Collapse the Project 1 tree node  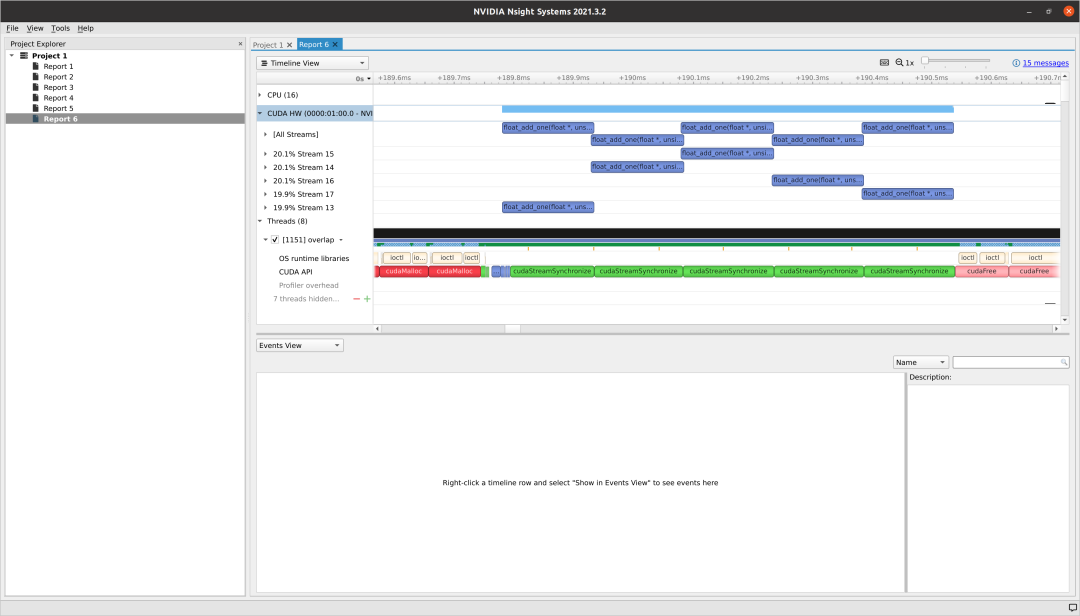point(12,56)
